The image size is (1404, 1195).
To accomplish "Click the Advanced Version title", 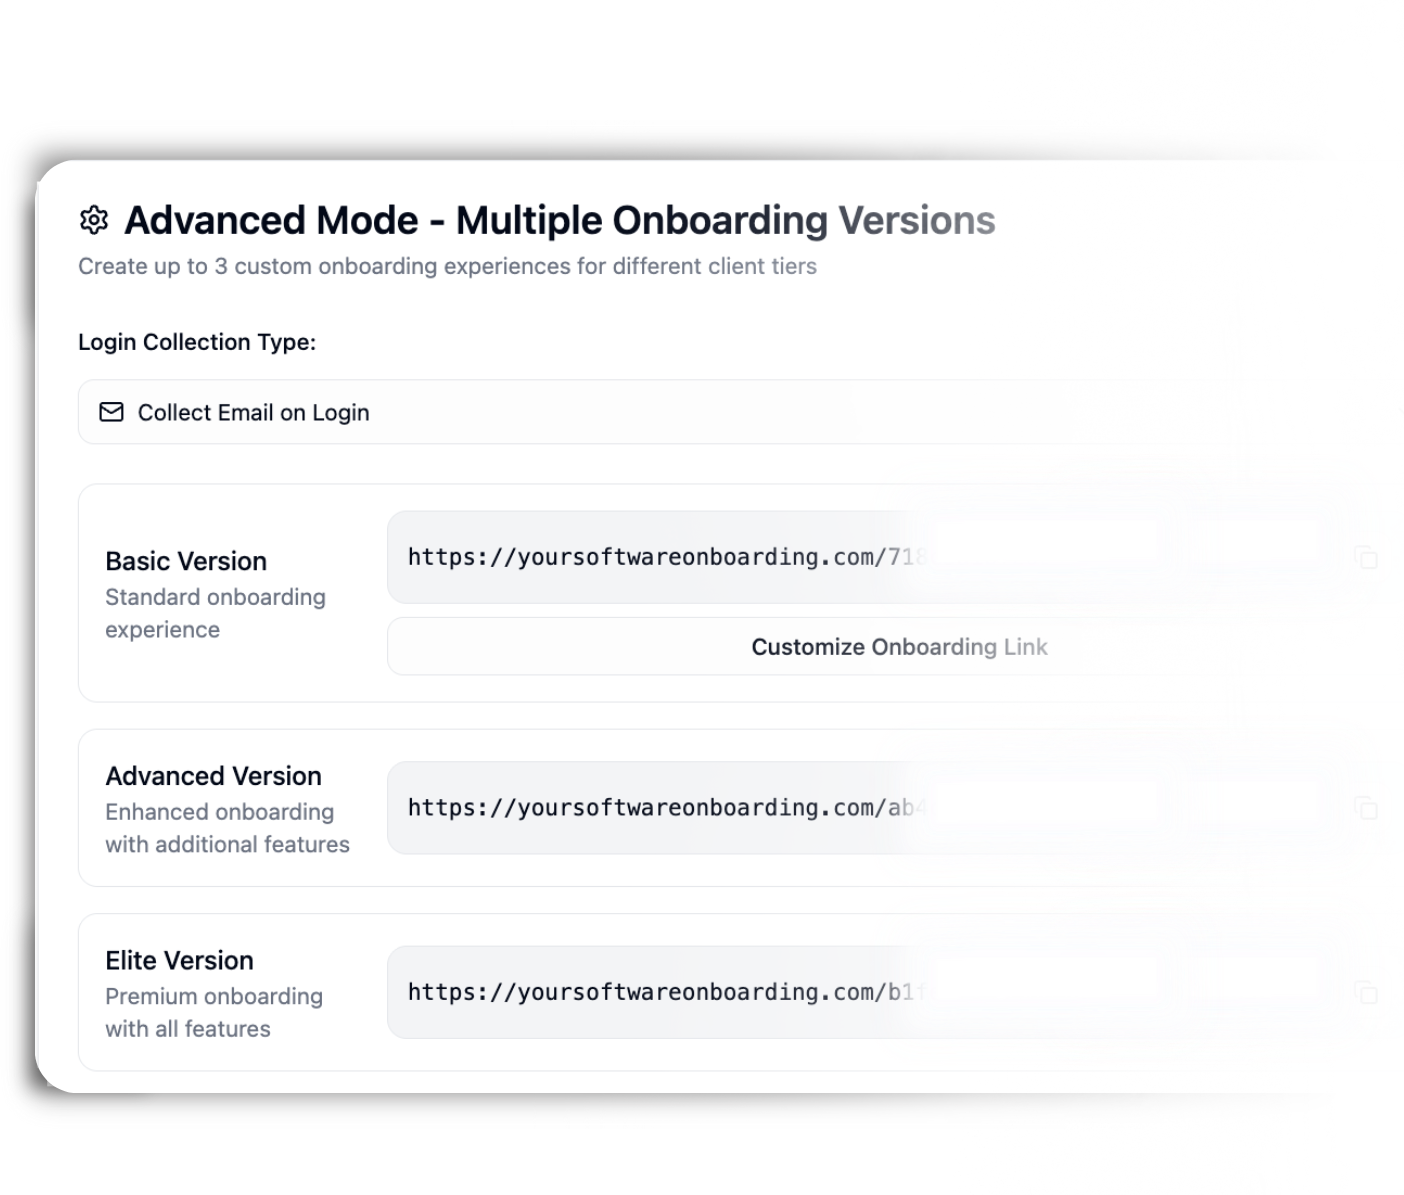I will (x=213, y=776).
